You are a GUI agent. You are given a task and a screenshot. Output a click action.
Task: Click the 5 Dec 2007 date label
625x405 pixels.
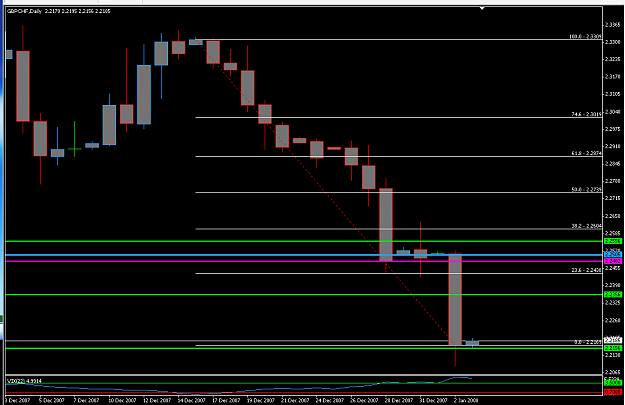pos(52,400)
